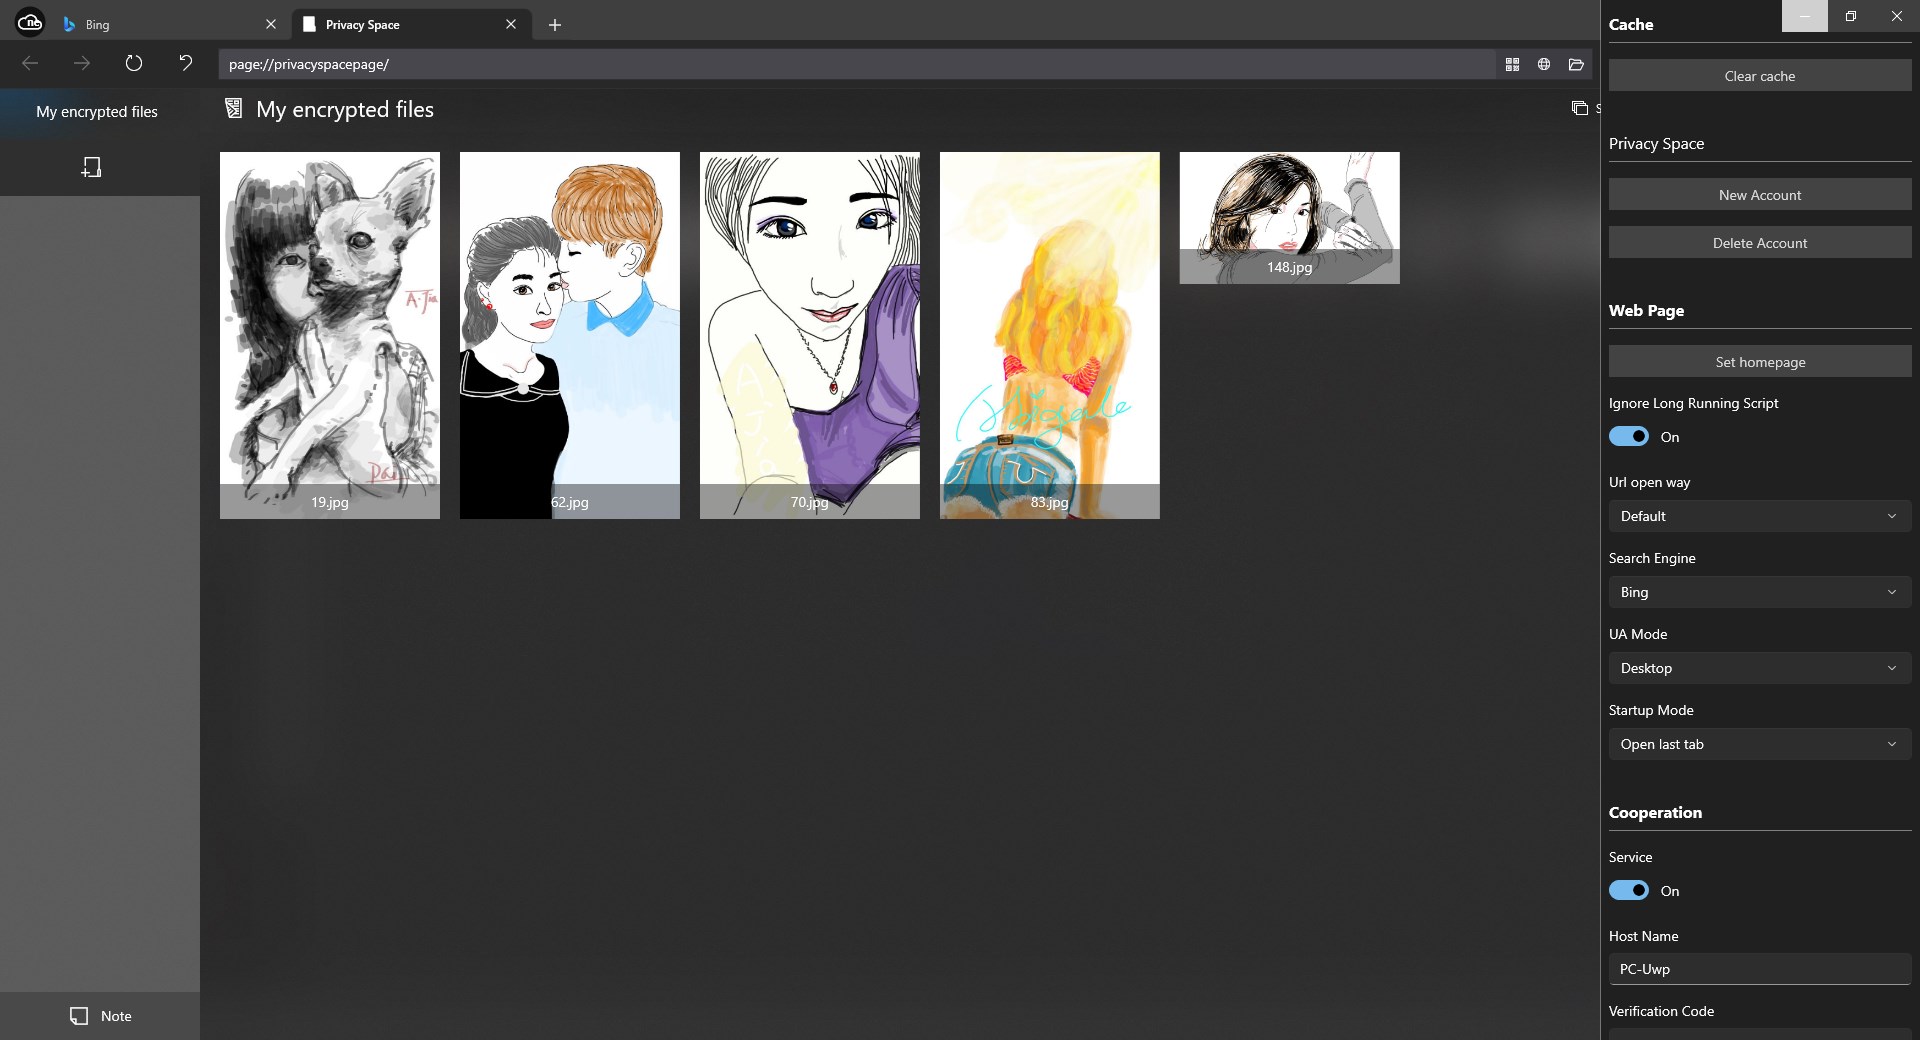Click the stacked windows icon beside page title
The height and width of the screenshot is (1040, 1920).
[x=1580, y=108]
